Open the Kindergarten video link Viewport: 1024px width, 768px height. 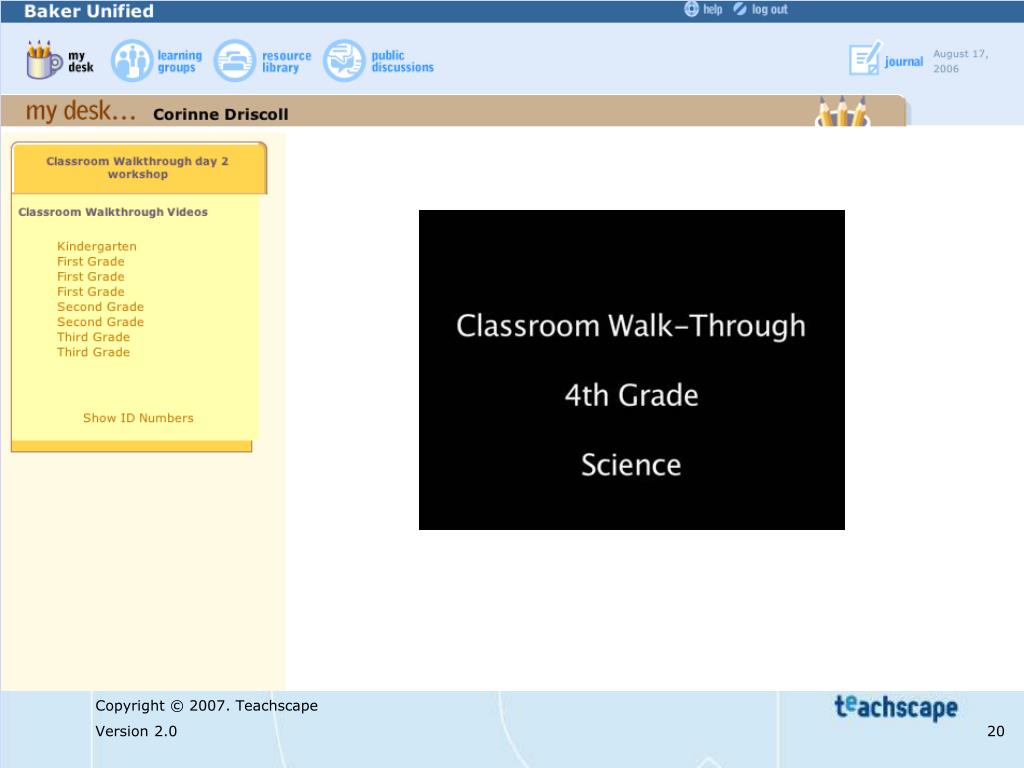97,246
